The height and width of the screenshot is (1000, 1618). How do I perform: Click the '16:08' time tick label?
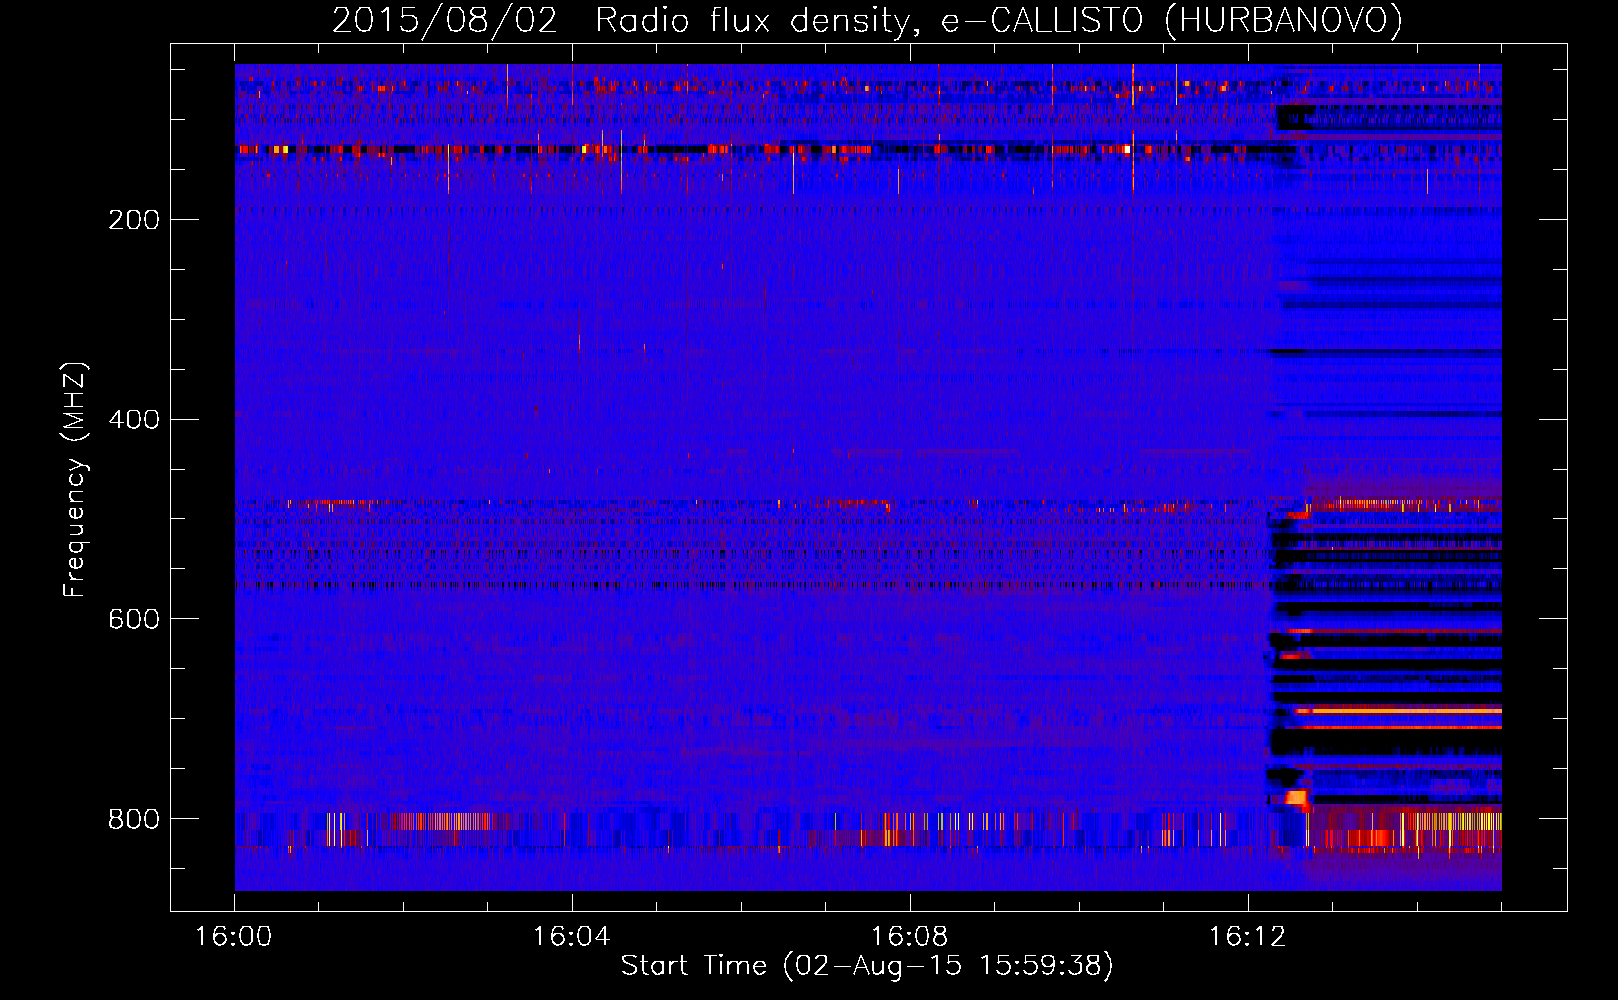(910, 936)
